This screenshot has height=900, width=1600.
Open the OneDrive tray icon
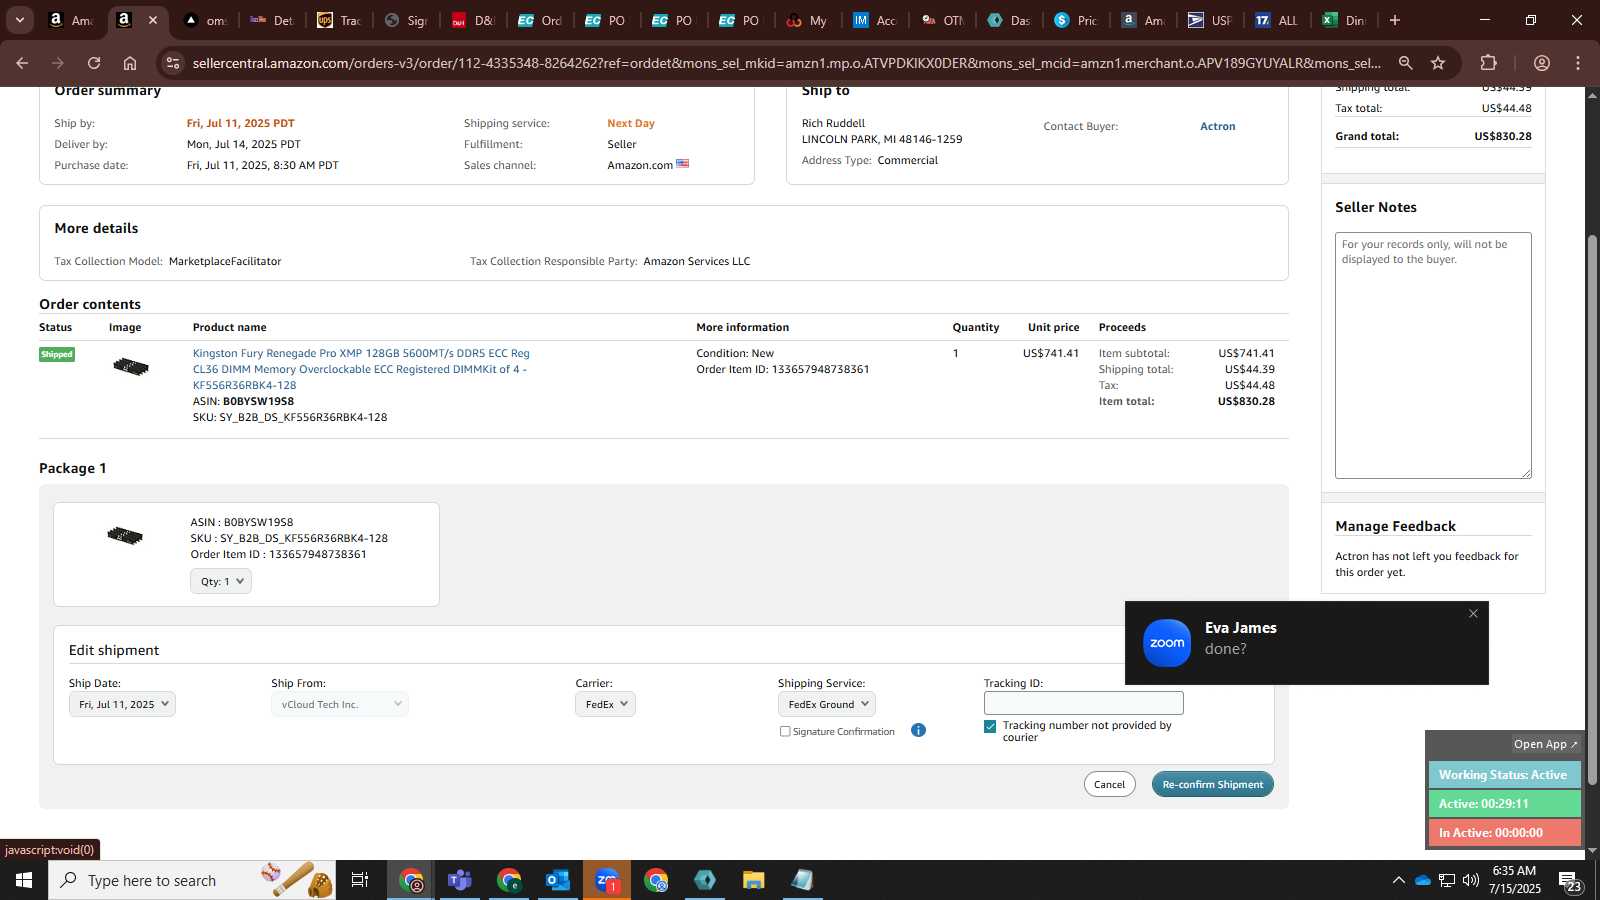pos(1422,880)
